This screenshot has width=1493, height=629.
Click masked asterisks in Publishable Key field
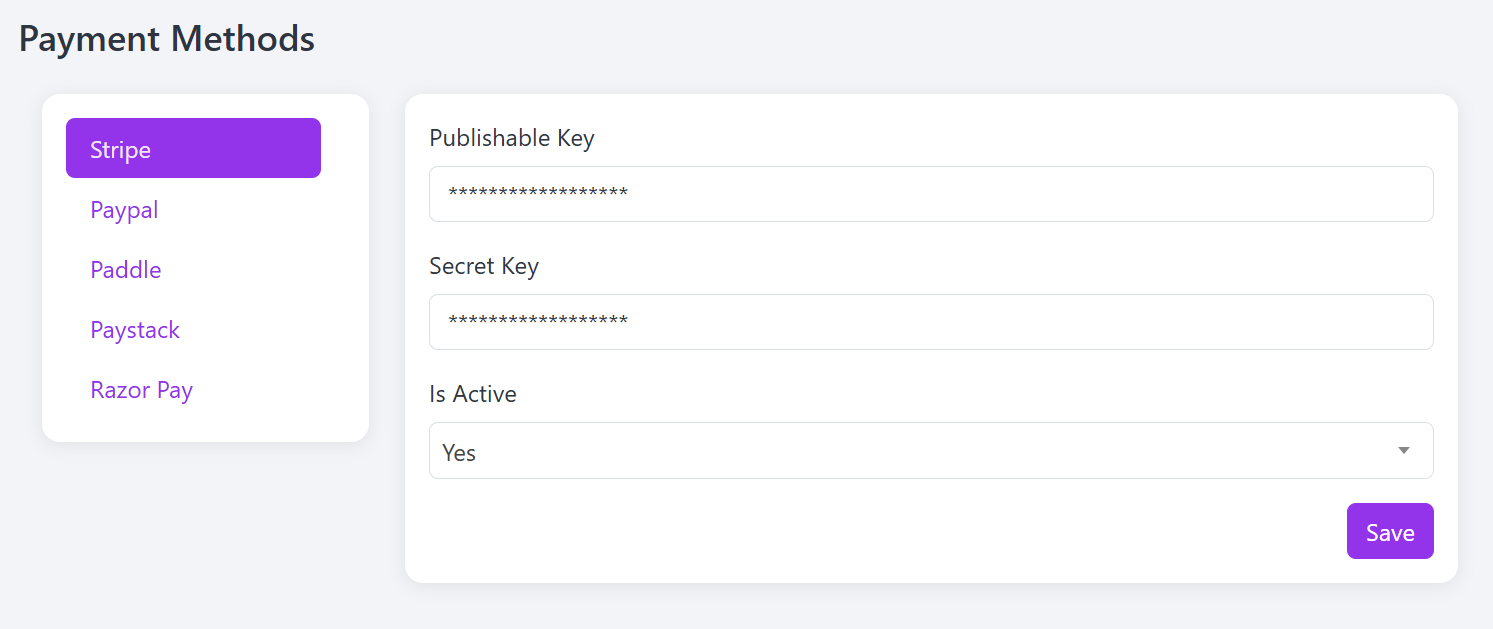pyautogui.click(x=538, y=193)
